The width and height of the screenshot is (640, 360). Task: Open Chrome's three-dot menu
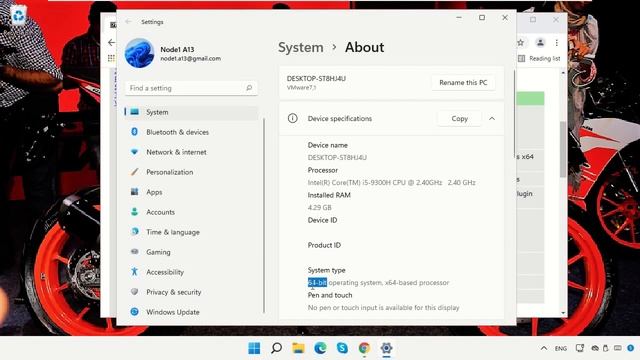click(x=557, y=42)
